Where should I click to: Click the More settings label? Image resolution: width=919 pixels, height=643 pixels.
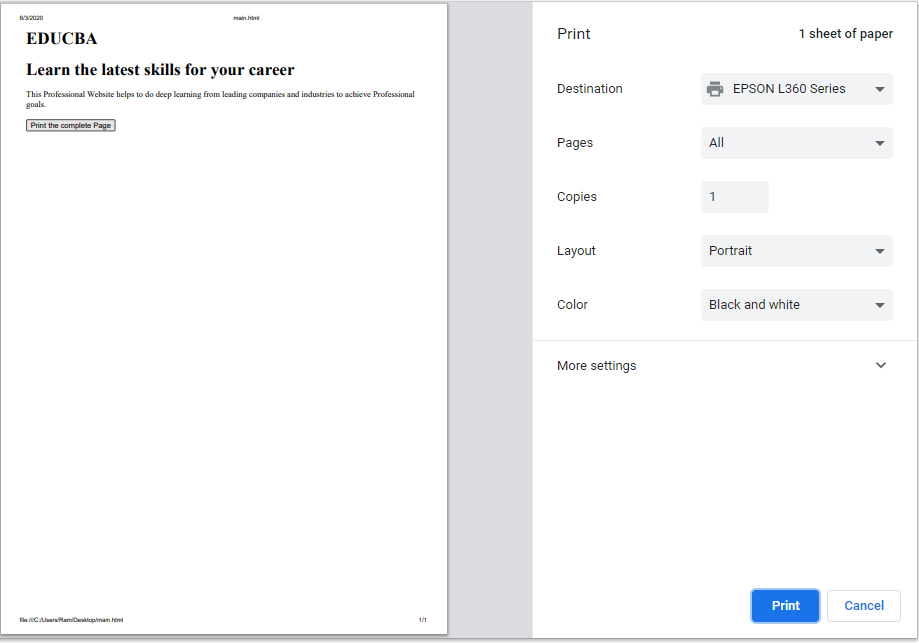(596, 366)
